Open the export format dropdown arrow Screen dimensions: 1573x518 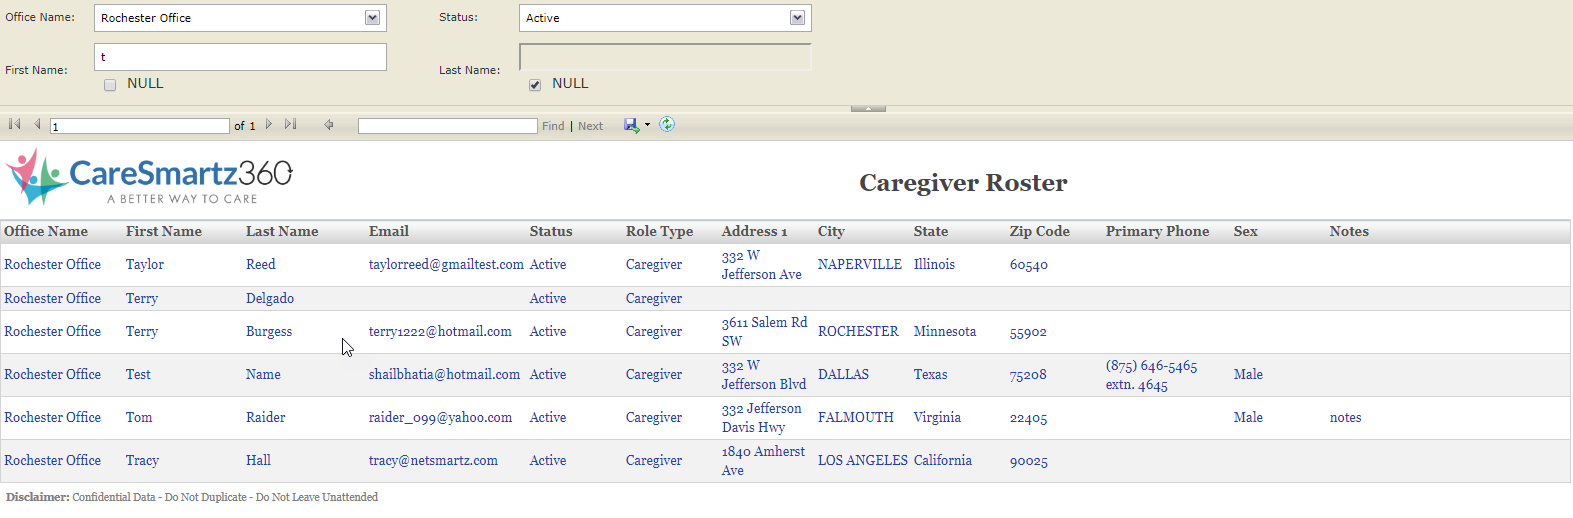point(647,125)
